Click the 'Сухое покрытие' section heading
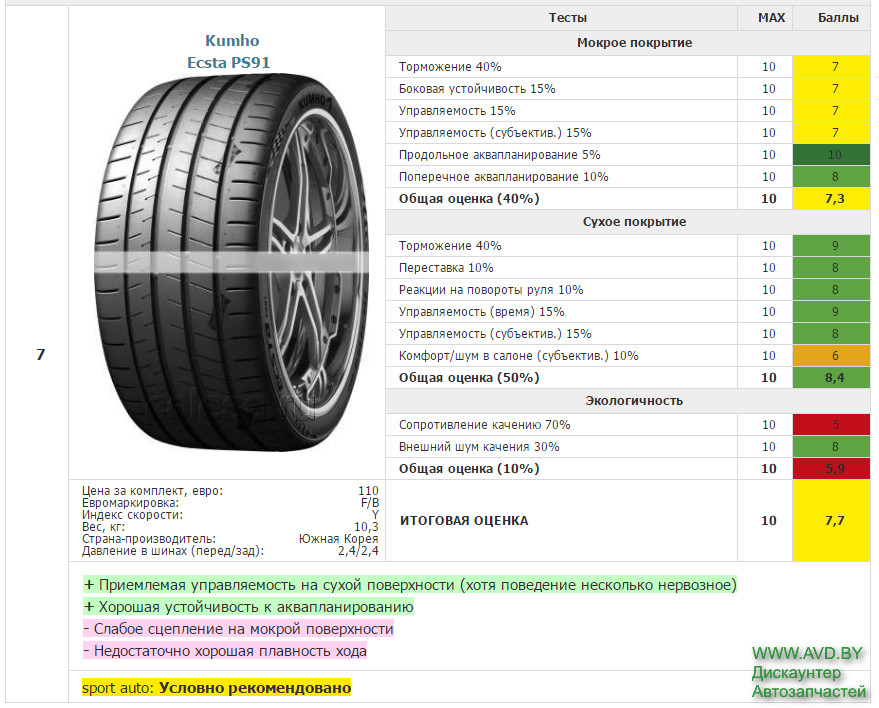 pyautogui.click(x=635, y=221)
